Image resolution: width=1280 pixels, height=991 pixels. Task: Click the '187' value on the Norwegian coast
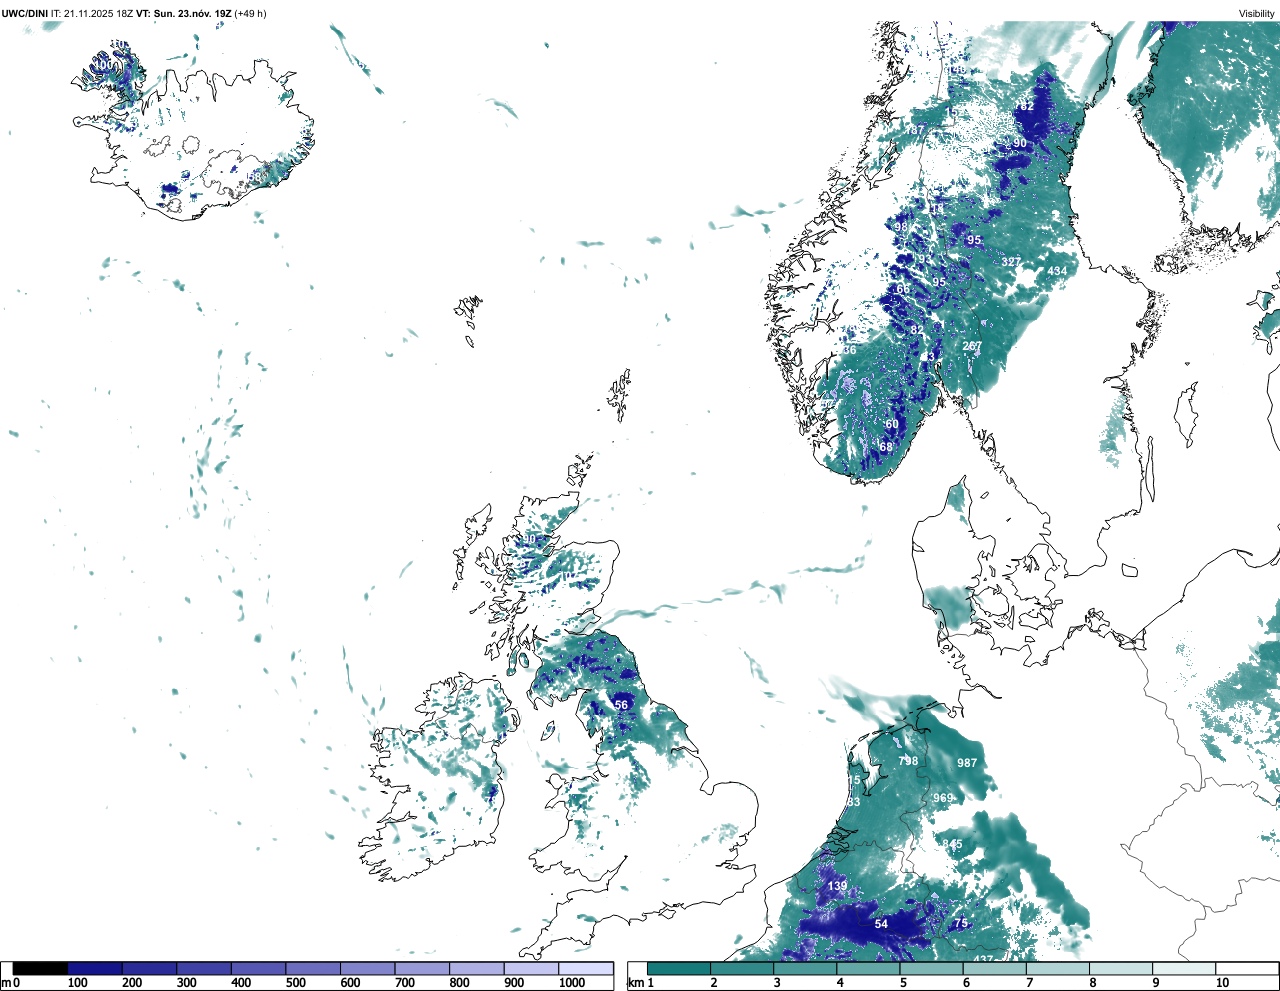(915, 131)
